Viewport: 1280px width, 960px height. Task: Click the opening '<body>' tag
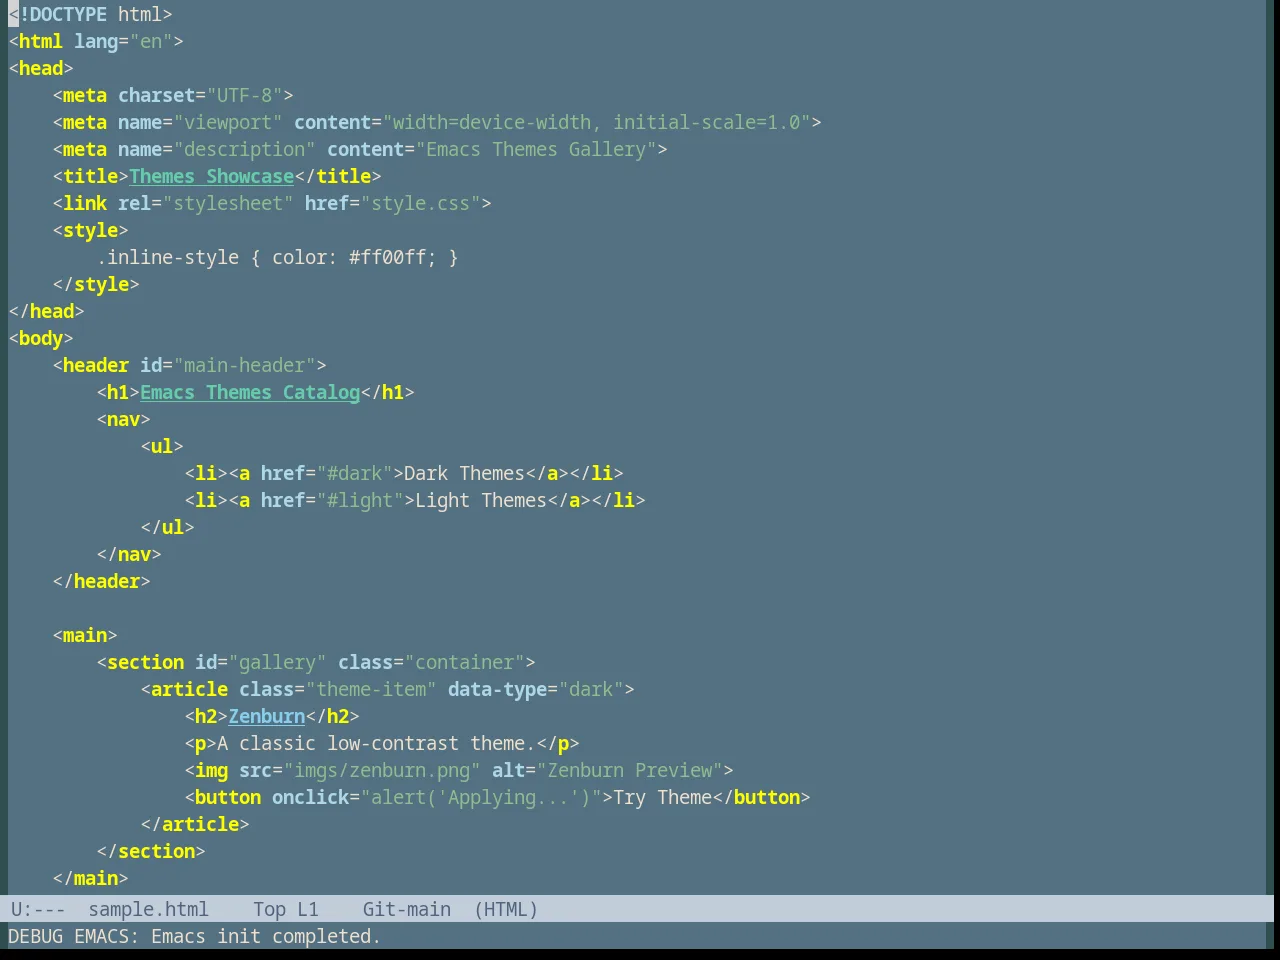pos(41,338)
